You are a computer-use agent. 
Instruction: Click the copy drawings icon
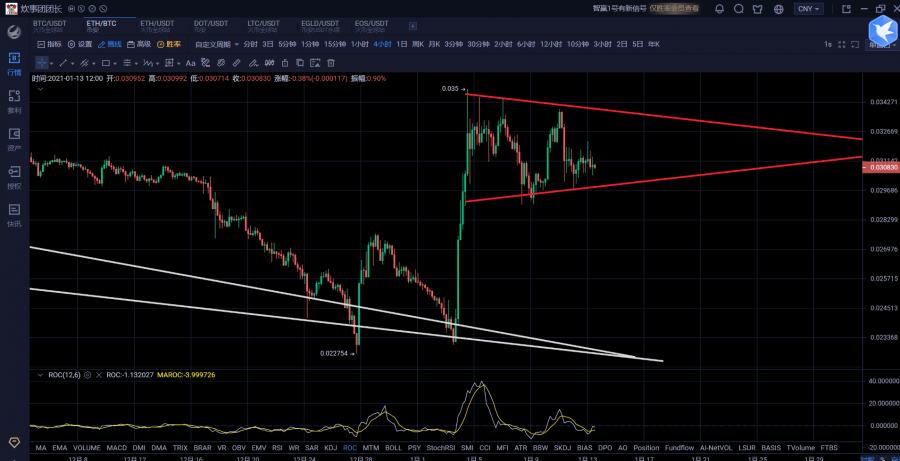point(300,63)
